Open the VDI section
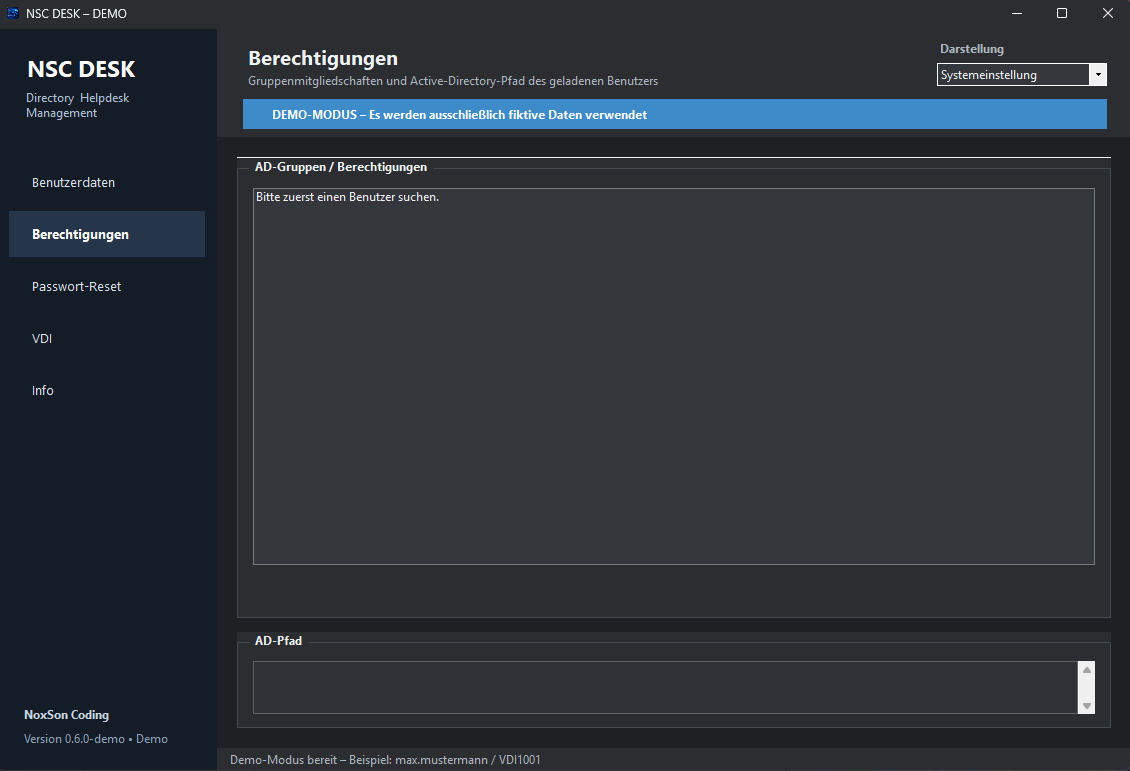The height and width of the screenshot is (771, 1130). coord(107,338)
